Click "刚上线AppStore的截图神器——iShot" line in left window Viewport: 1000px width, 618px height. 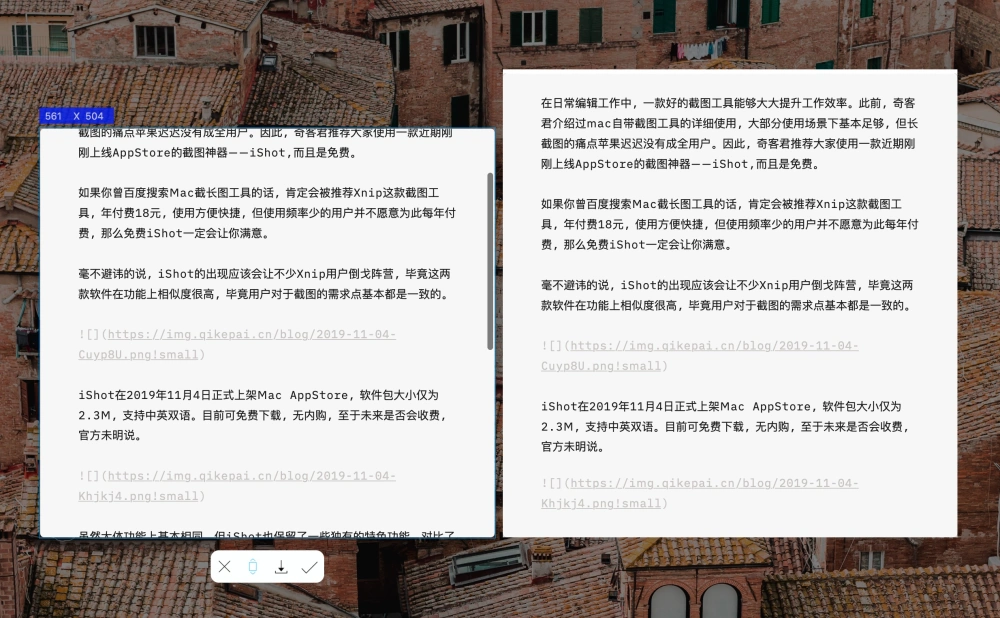(218, 152)
